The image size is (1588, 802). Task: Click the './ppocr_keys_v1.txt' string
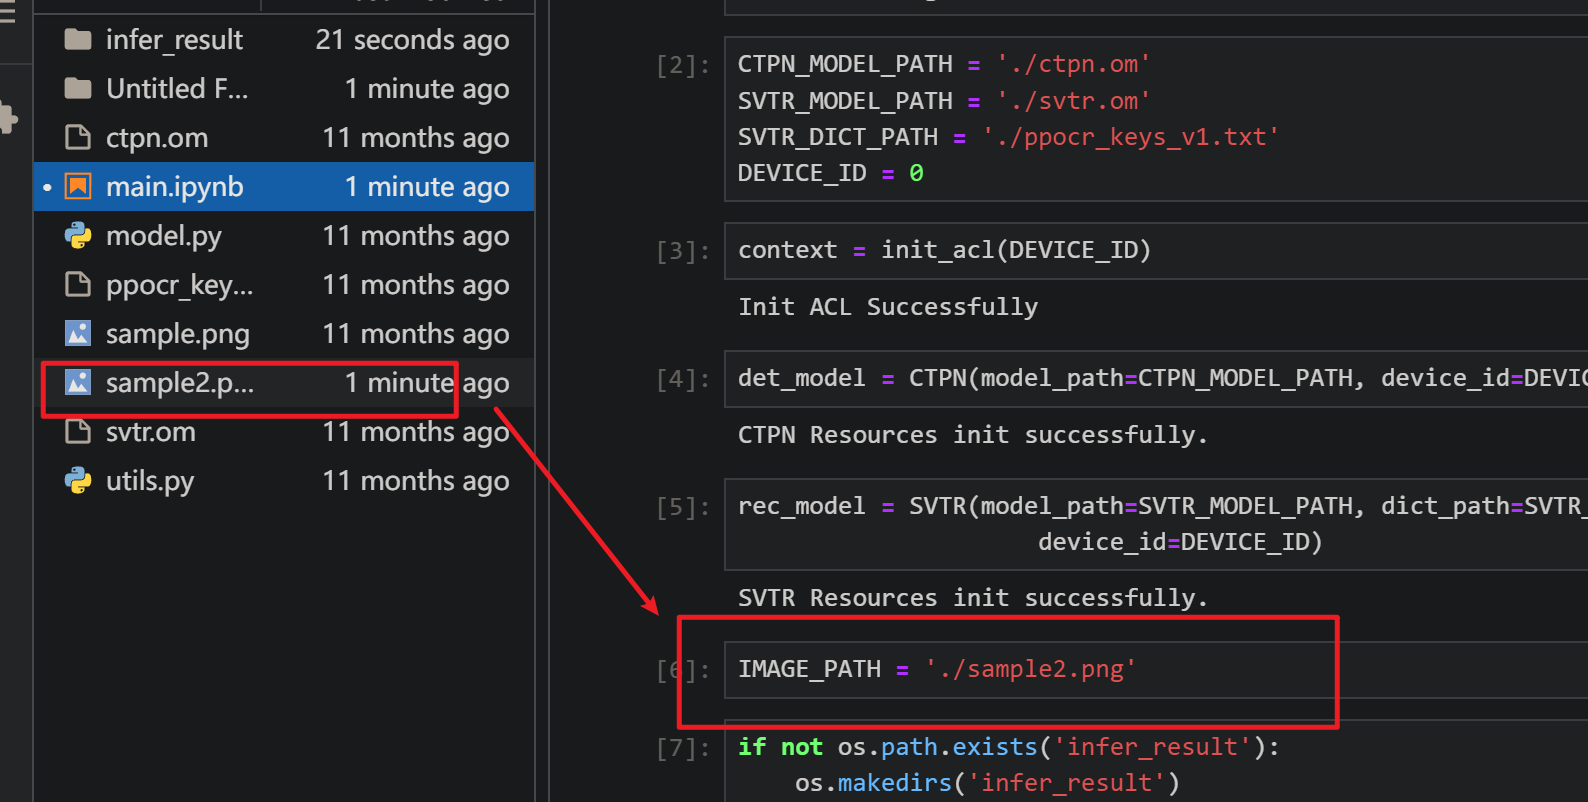(1131, 137)
